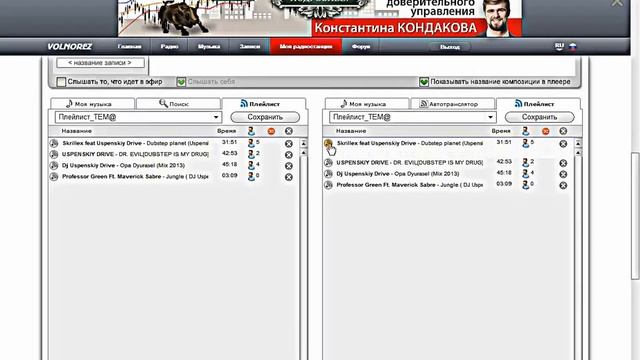Toggle 'Слышать себя' checkbox
The image size is (640, 360).
181,82
